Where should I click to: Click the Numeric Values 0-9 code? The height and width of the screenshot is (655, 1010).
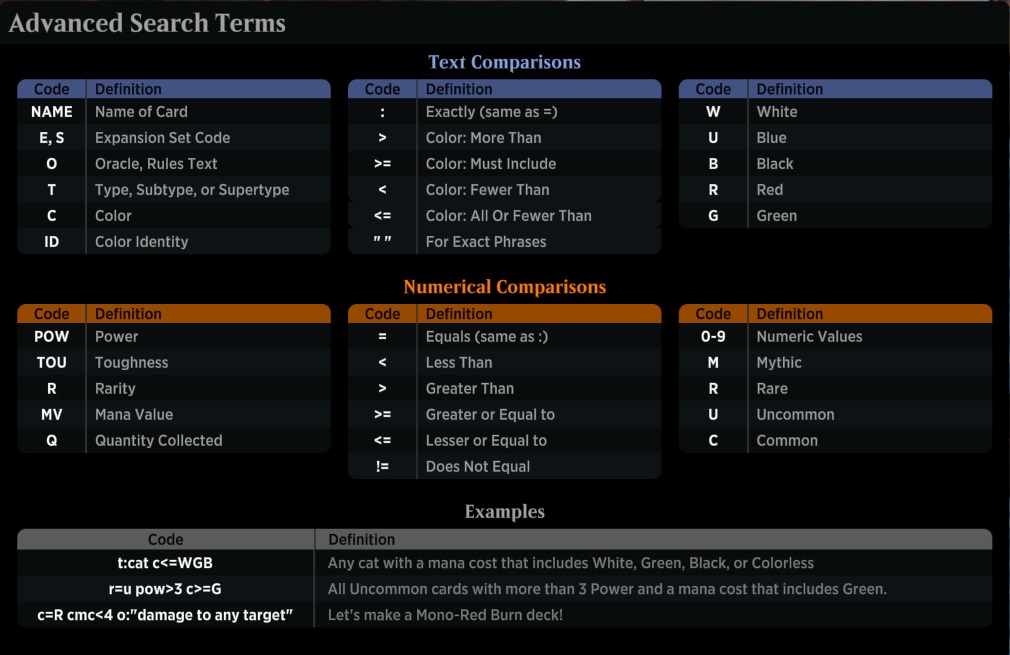[713, 336]
